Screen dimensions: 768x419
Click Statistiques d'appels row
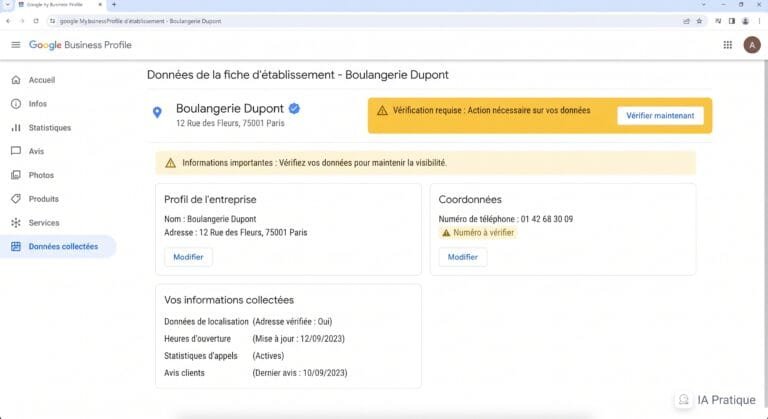point(224,356)
